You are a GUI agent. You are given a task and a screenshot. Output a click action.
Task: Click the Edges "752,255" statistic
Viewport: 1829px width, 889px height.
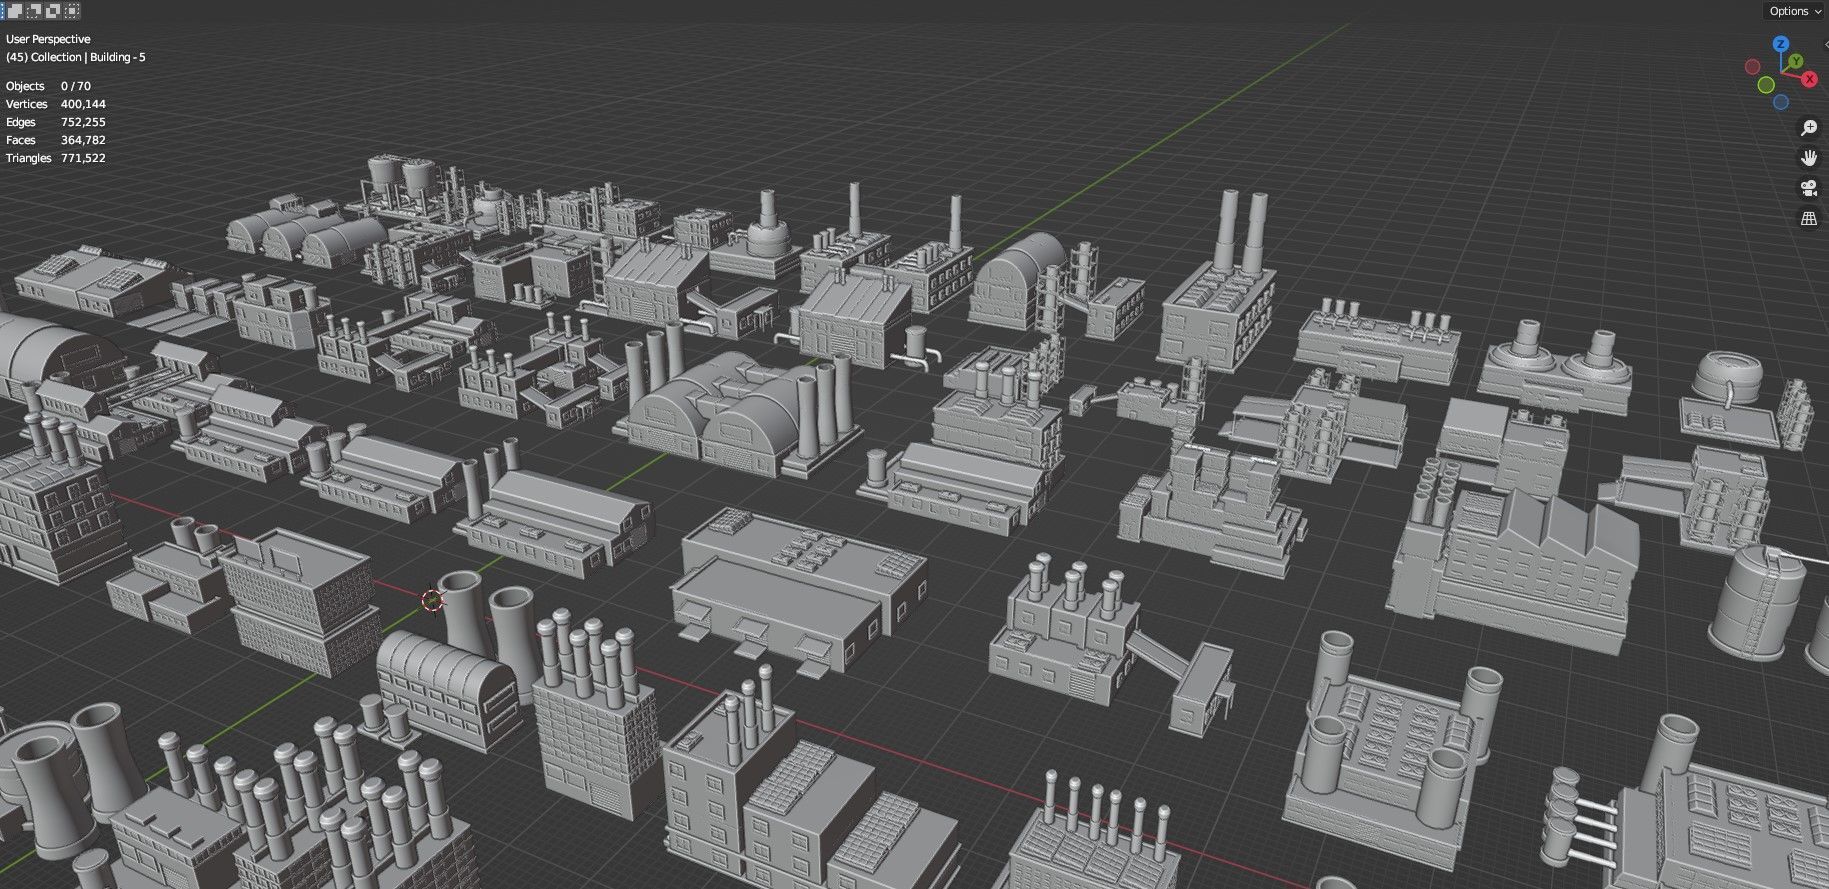tap(83, 122)
